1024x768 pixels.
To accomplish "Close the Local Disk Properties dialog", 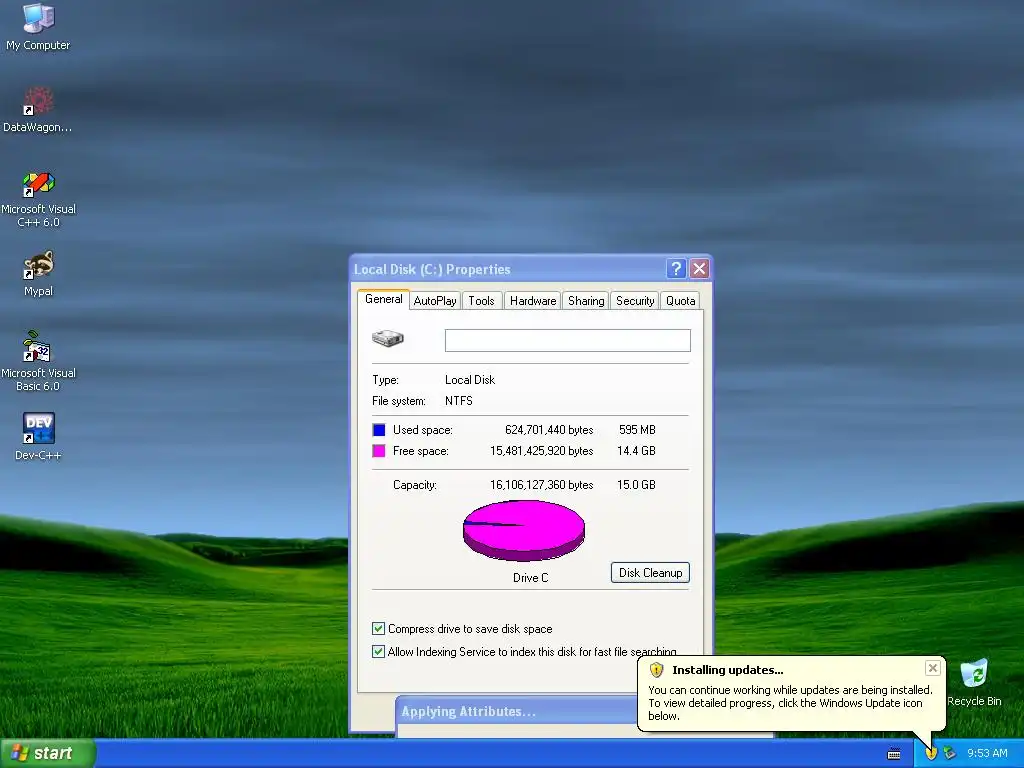I will point(699,268).
